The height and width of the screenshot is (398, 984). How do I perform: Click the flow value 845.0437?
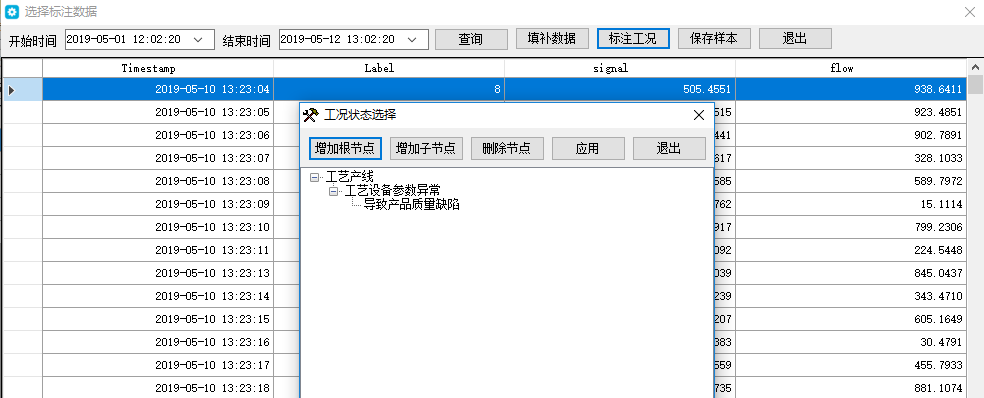coord(938,273)
